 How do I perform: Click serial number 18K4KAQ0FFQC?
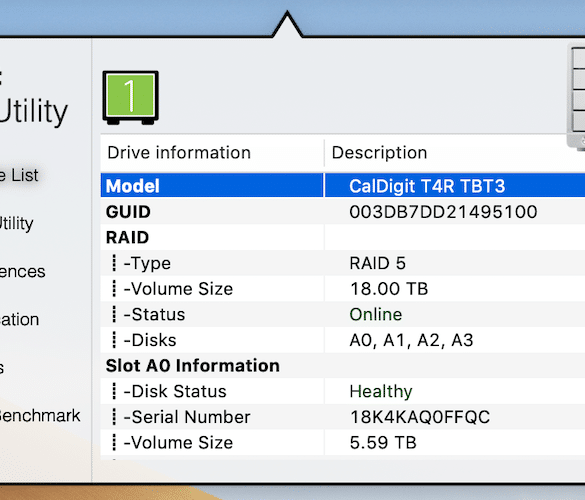point(420,417)
